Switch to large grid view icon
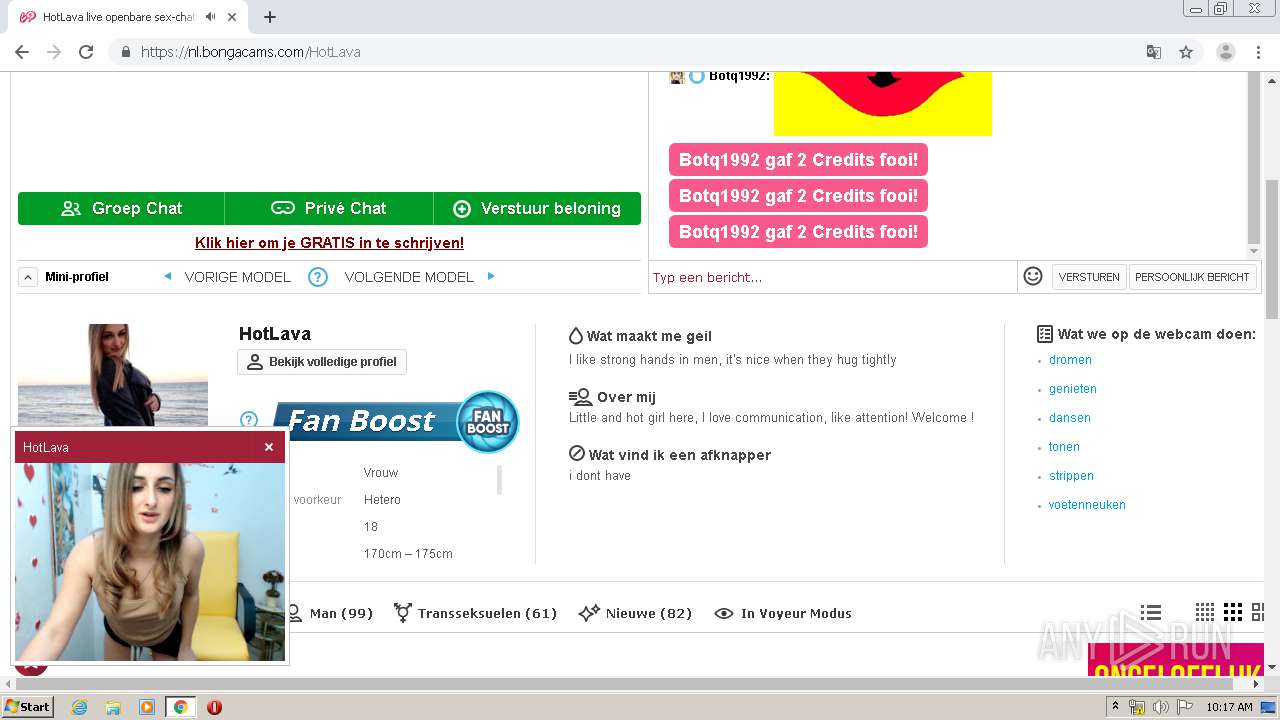1280x720 pixels. (x=1259, y=612)
